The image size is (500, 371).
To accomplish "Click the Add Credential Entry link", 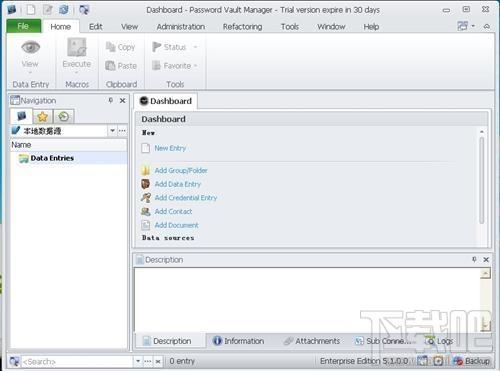I will click(186, 198).
